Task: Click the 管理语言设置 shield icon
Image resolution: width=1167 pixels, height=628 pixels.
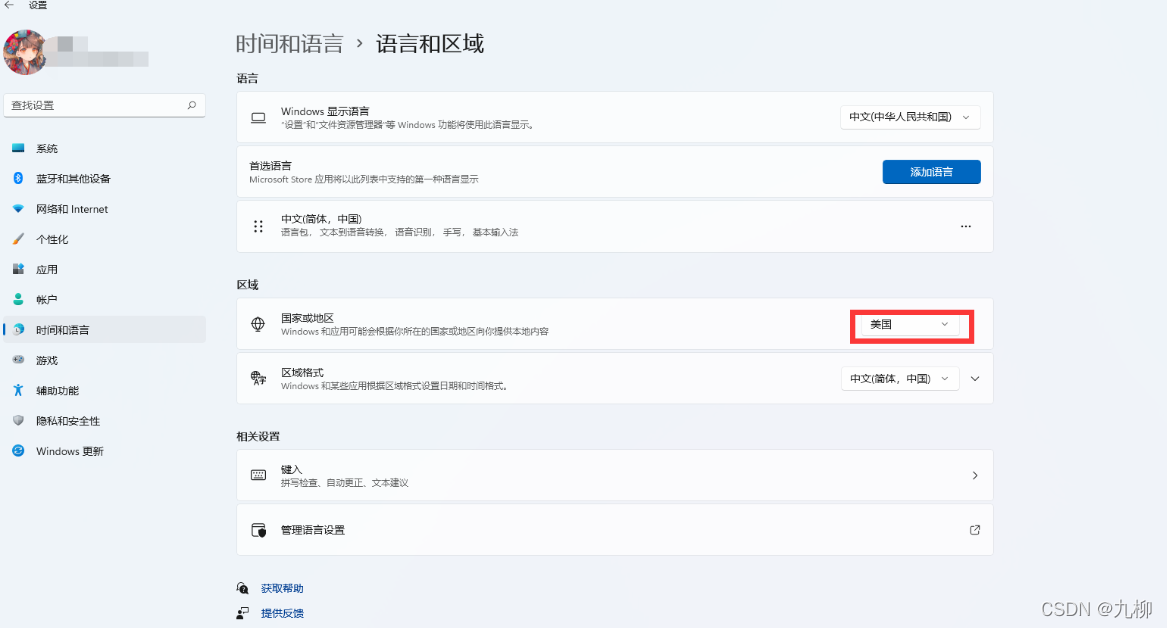Action: (x=258, y=530)
